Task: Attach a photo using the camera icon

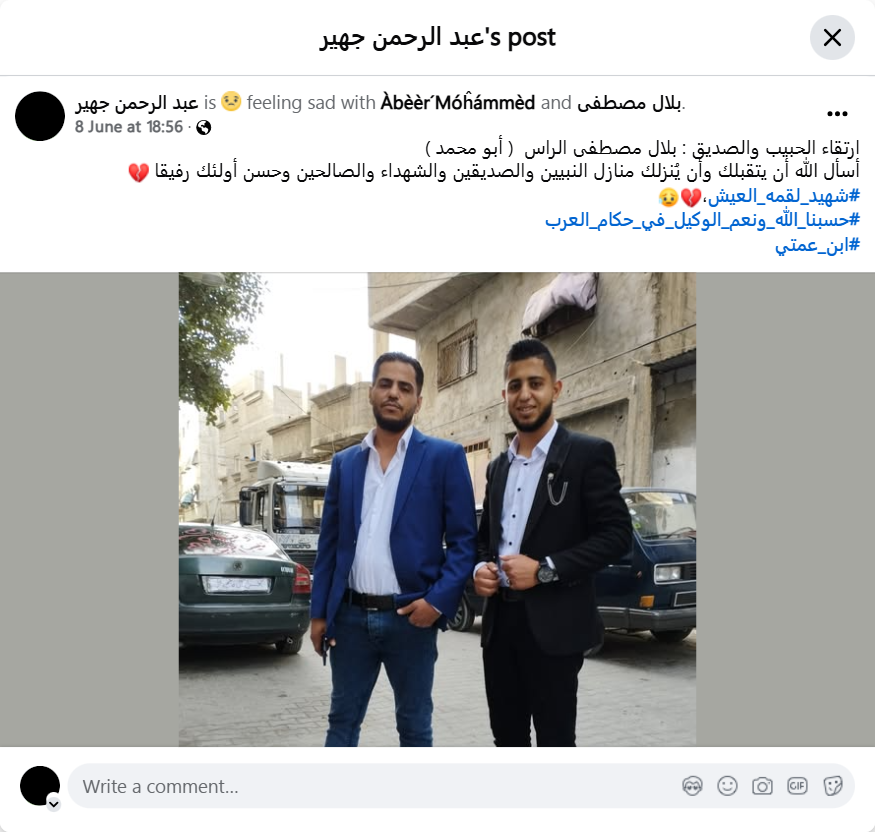Action: (x=762, y=786)
